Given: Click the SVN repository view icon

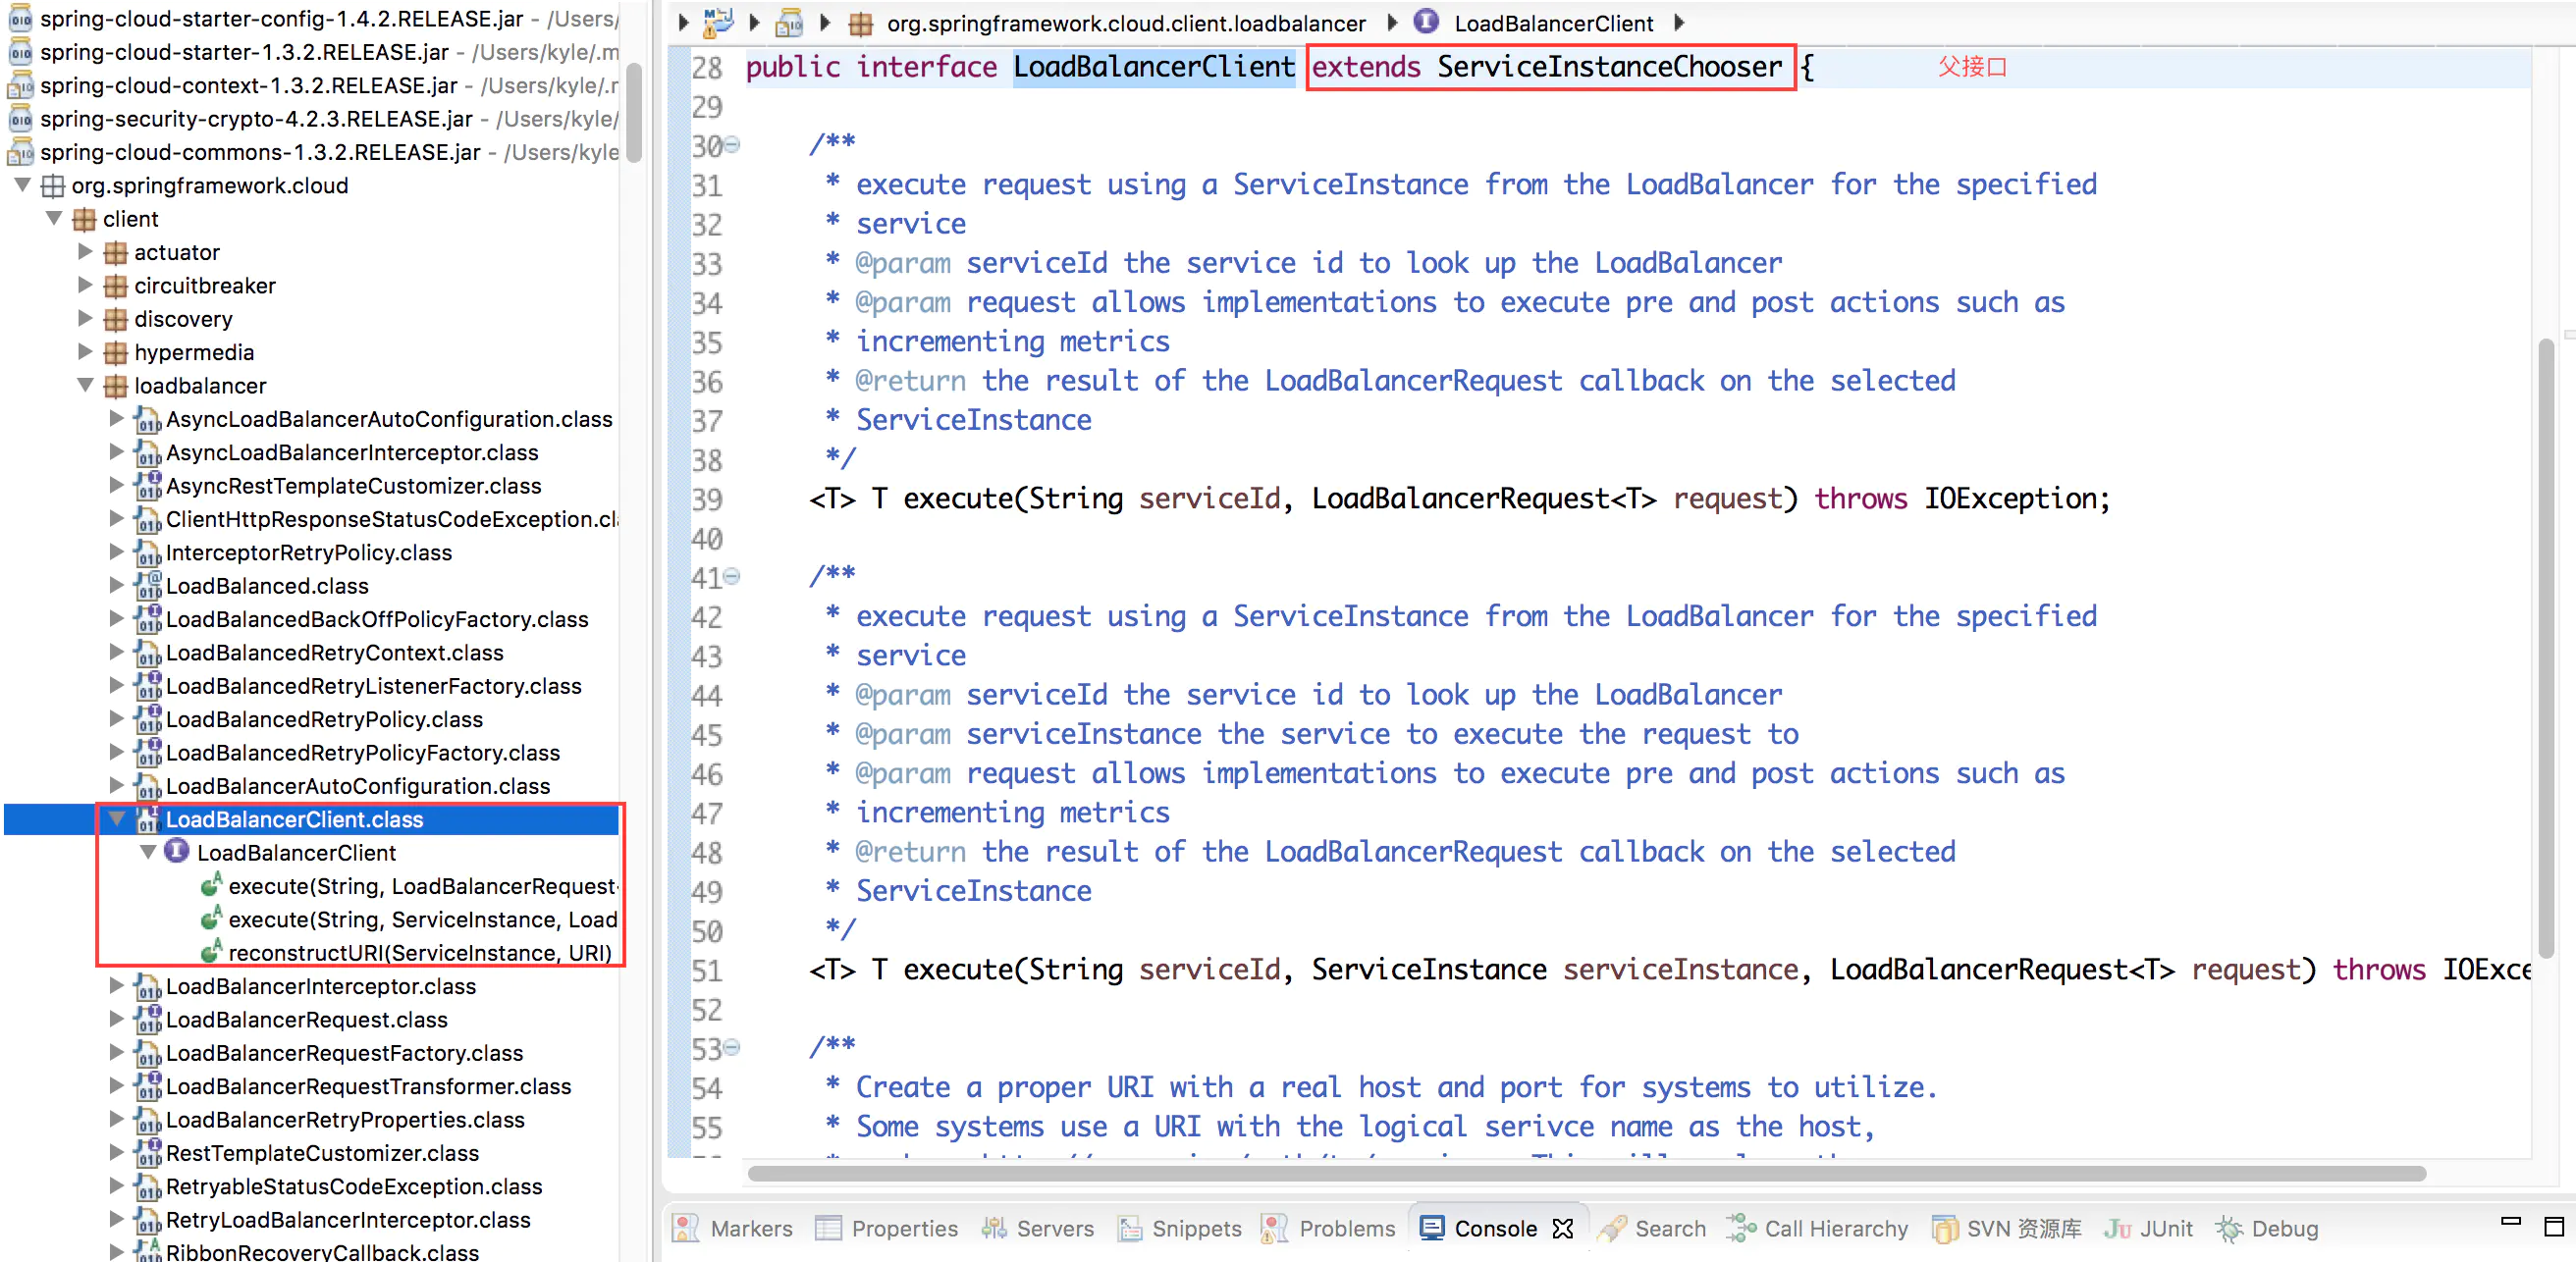Looking at the screenshot, I should [1944, 1228].
